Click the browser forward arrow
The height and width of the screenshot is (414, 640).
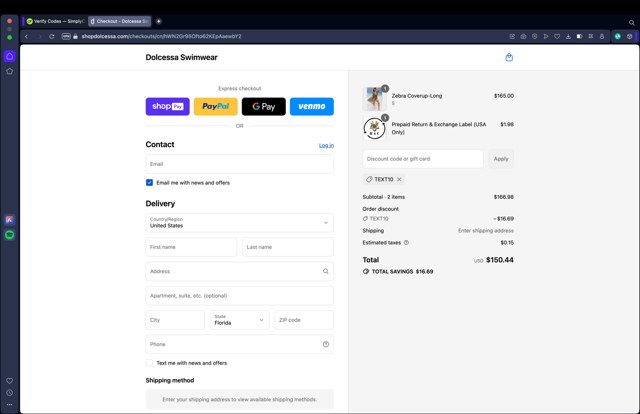pyautogui.click(x=40, y=36)
